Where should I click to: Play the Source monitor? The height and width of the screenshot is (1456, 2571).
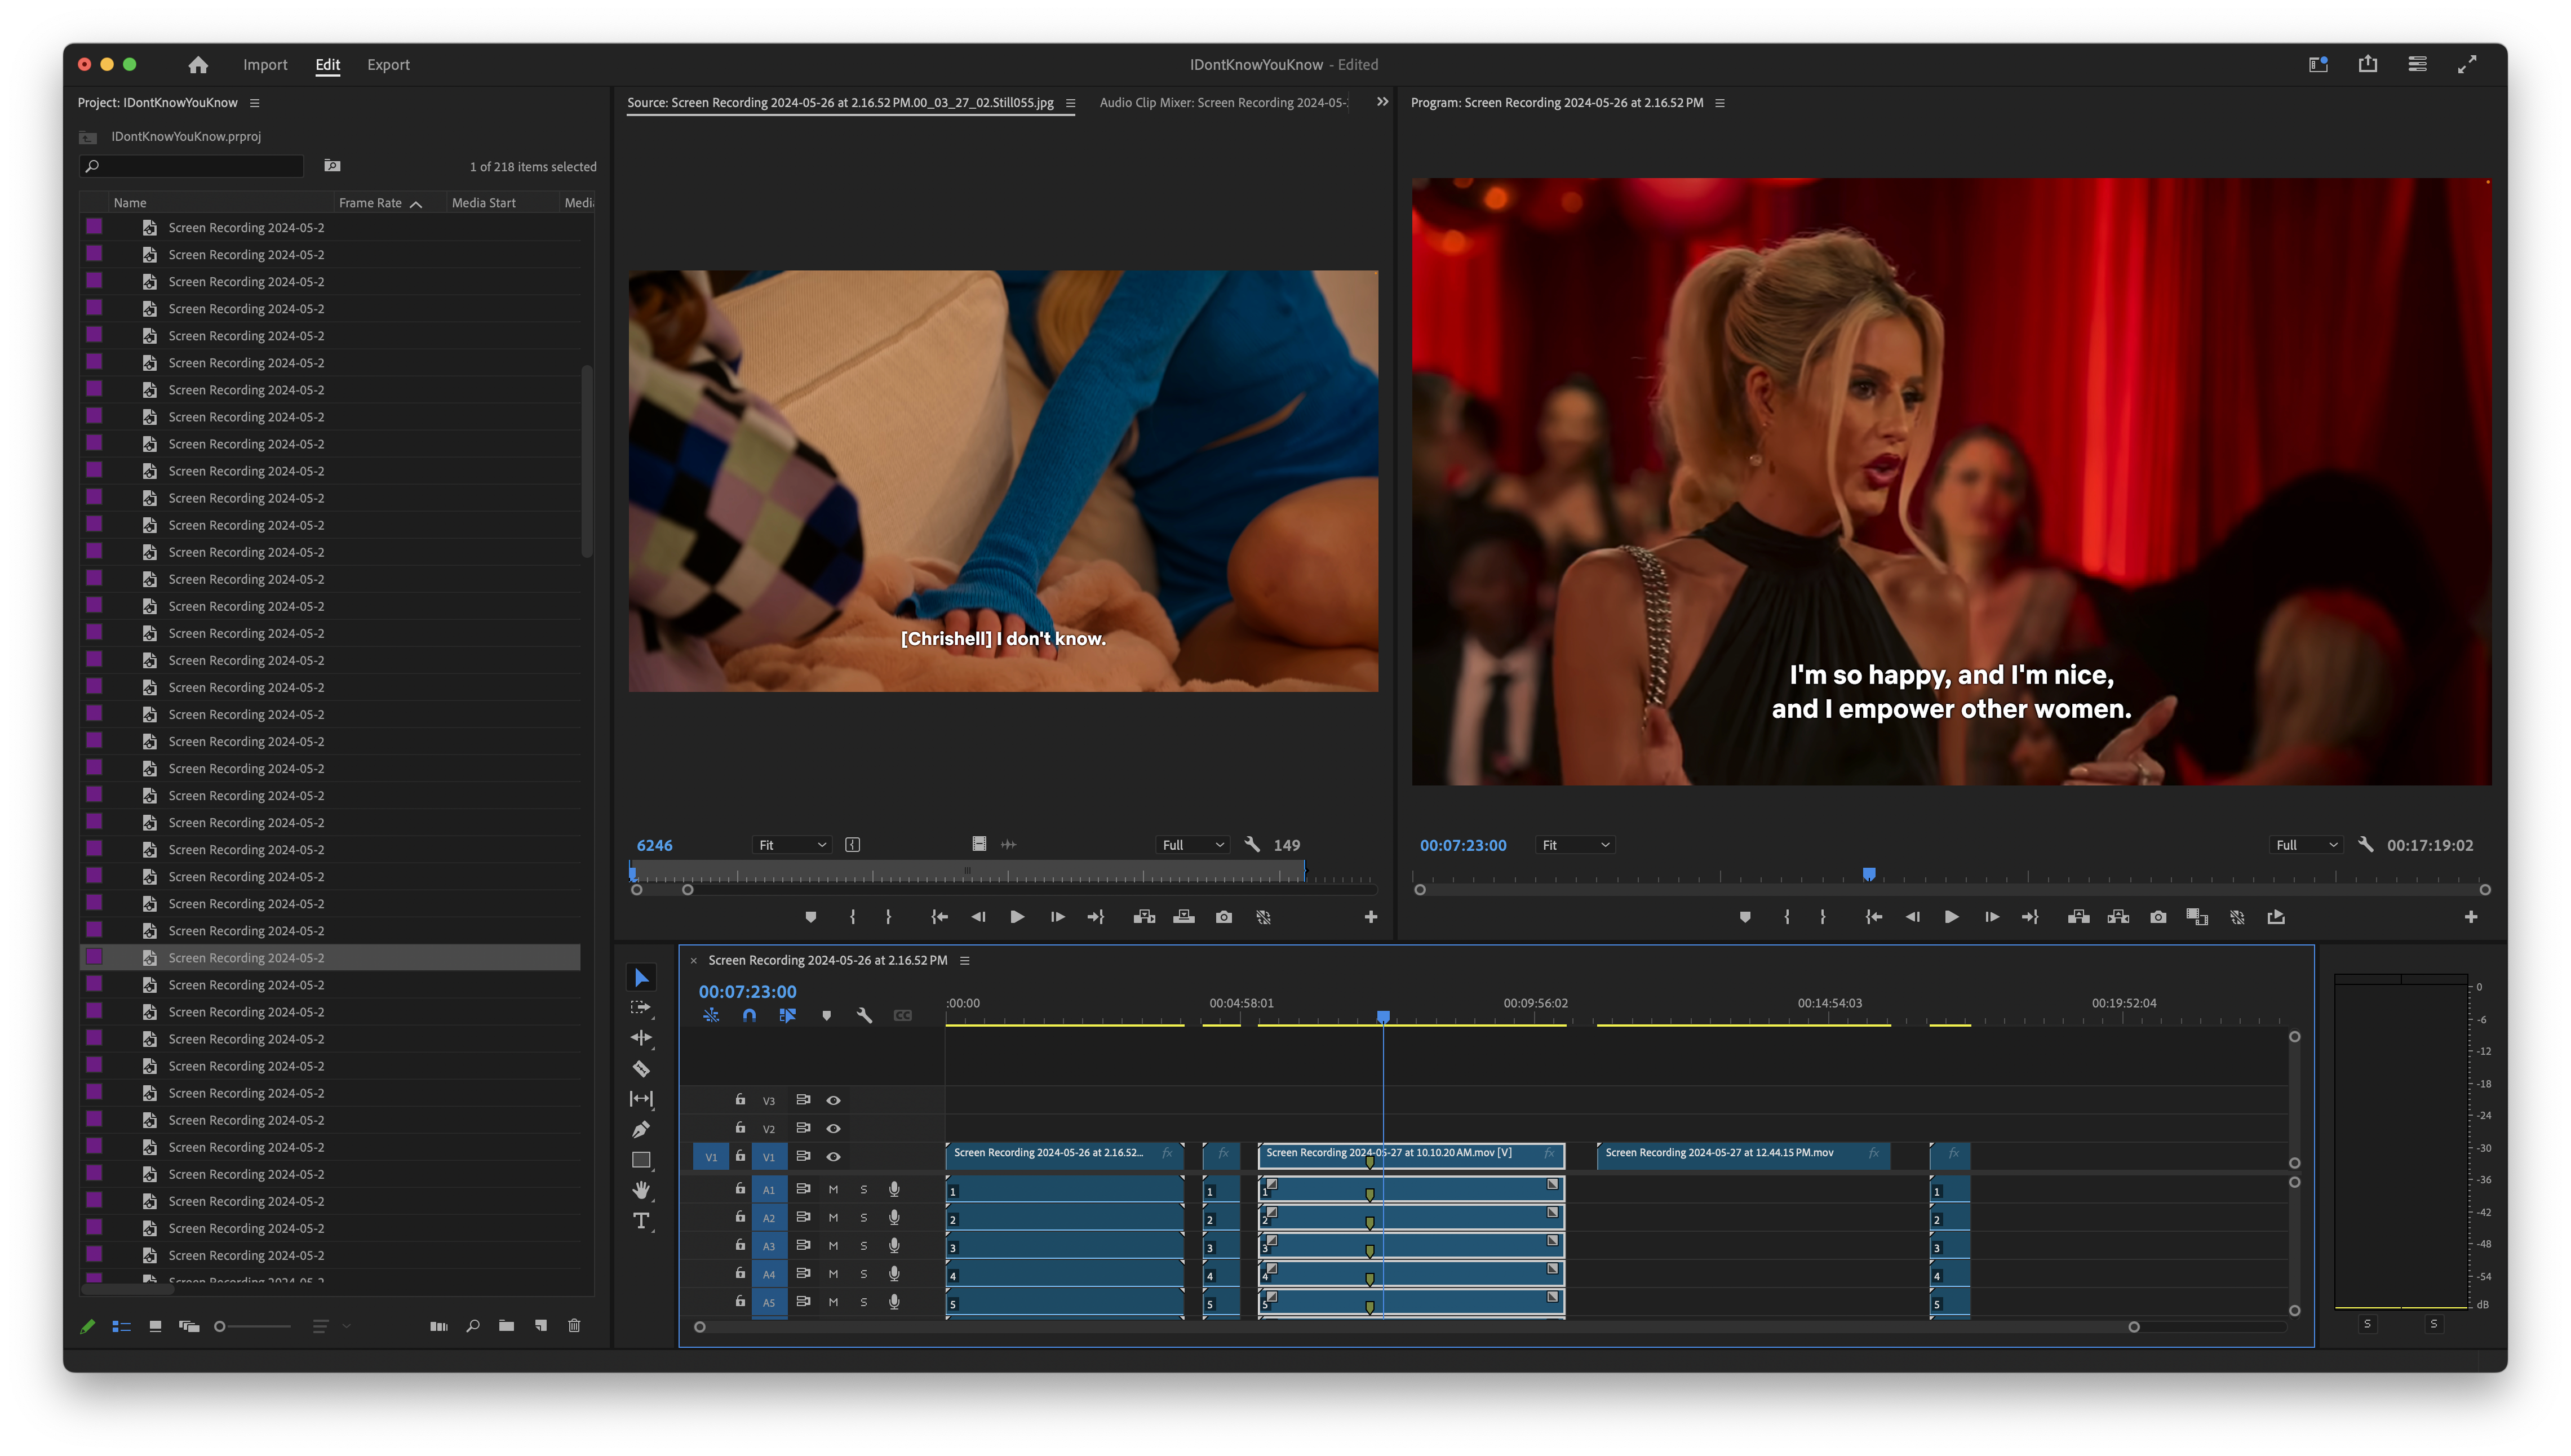1016,917
